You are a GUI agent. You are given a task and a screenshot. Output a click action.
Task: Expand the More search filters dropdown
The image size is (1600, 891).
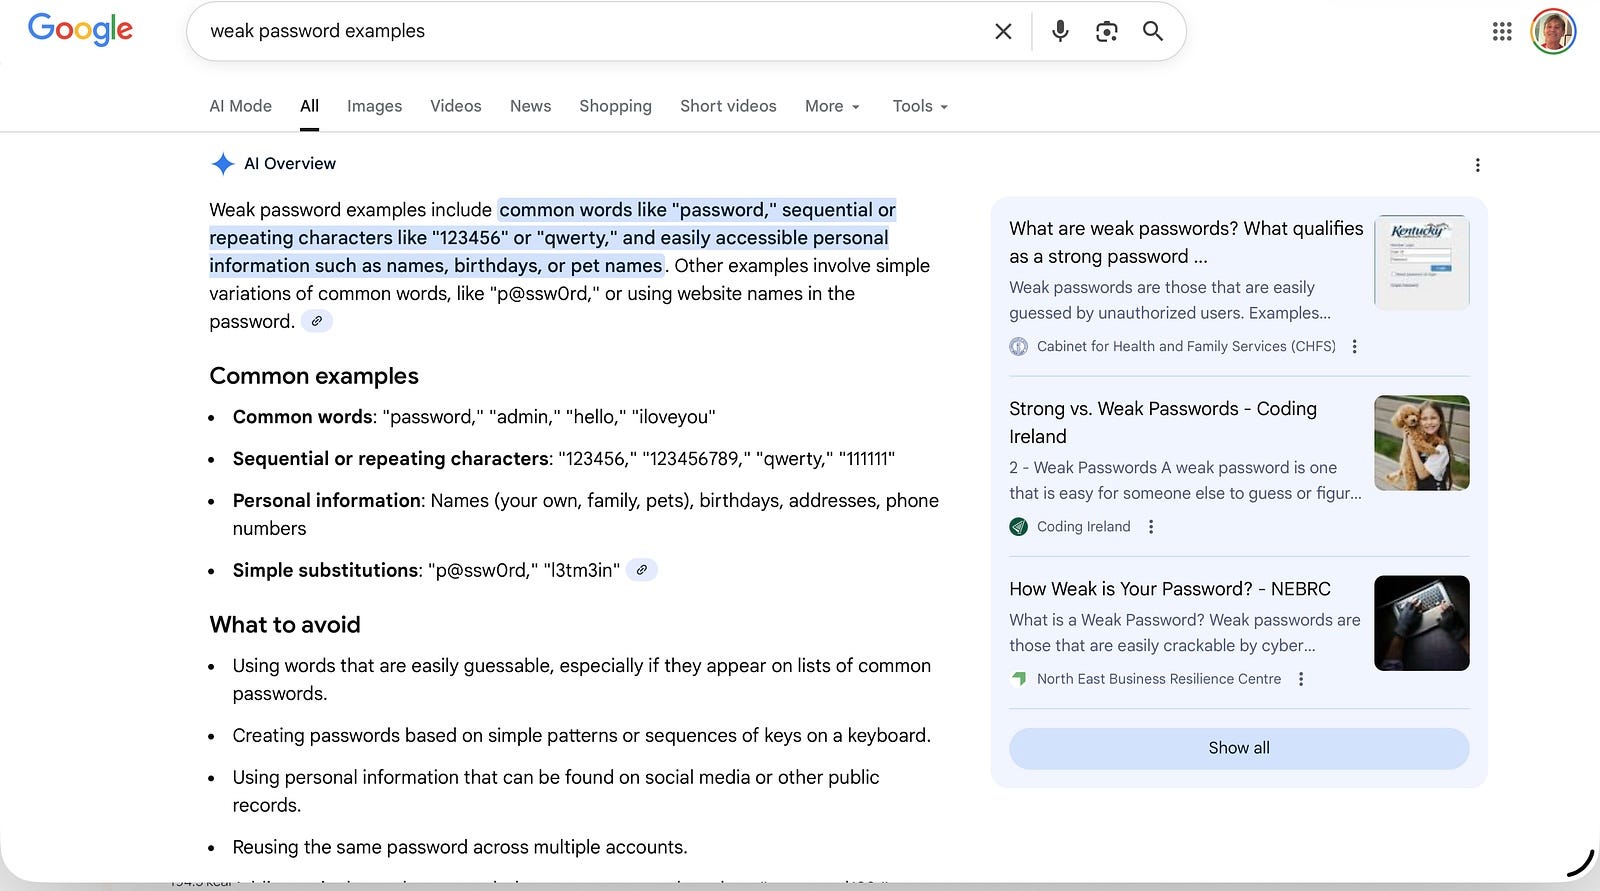832,106
